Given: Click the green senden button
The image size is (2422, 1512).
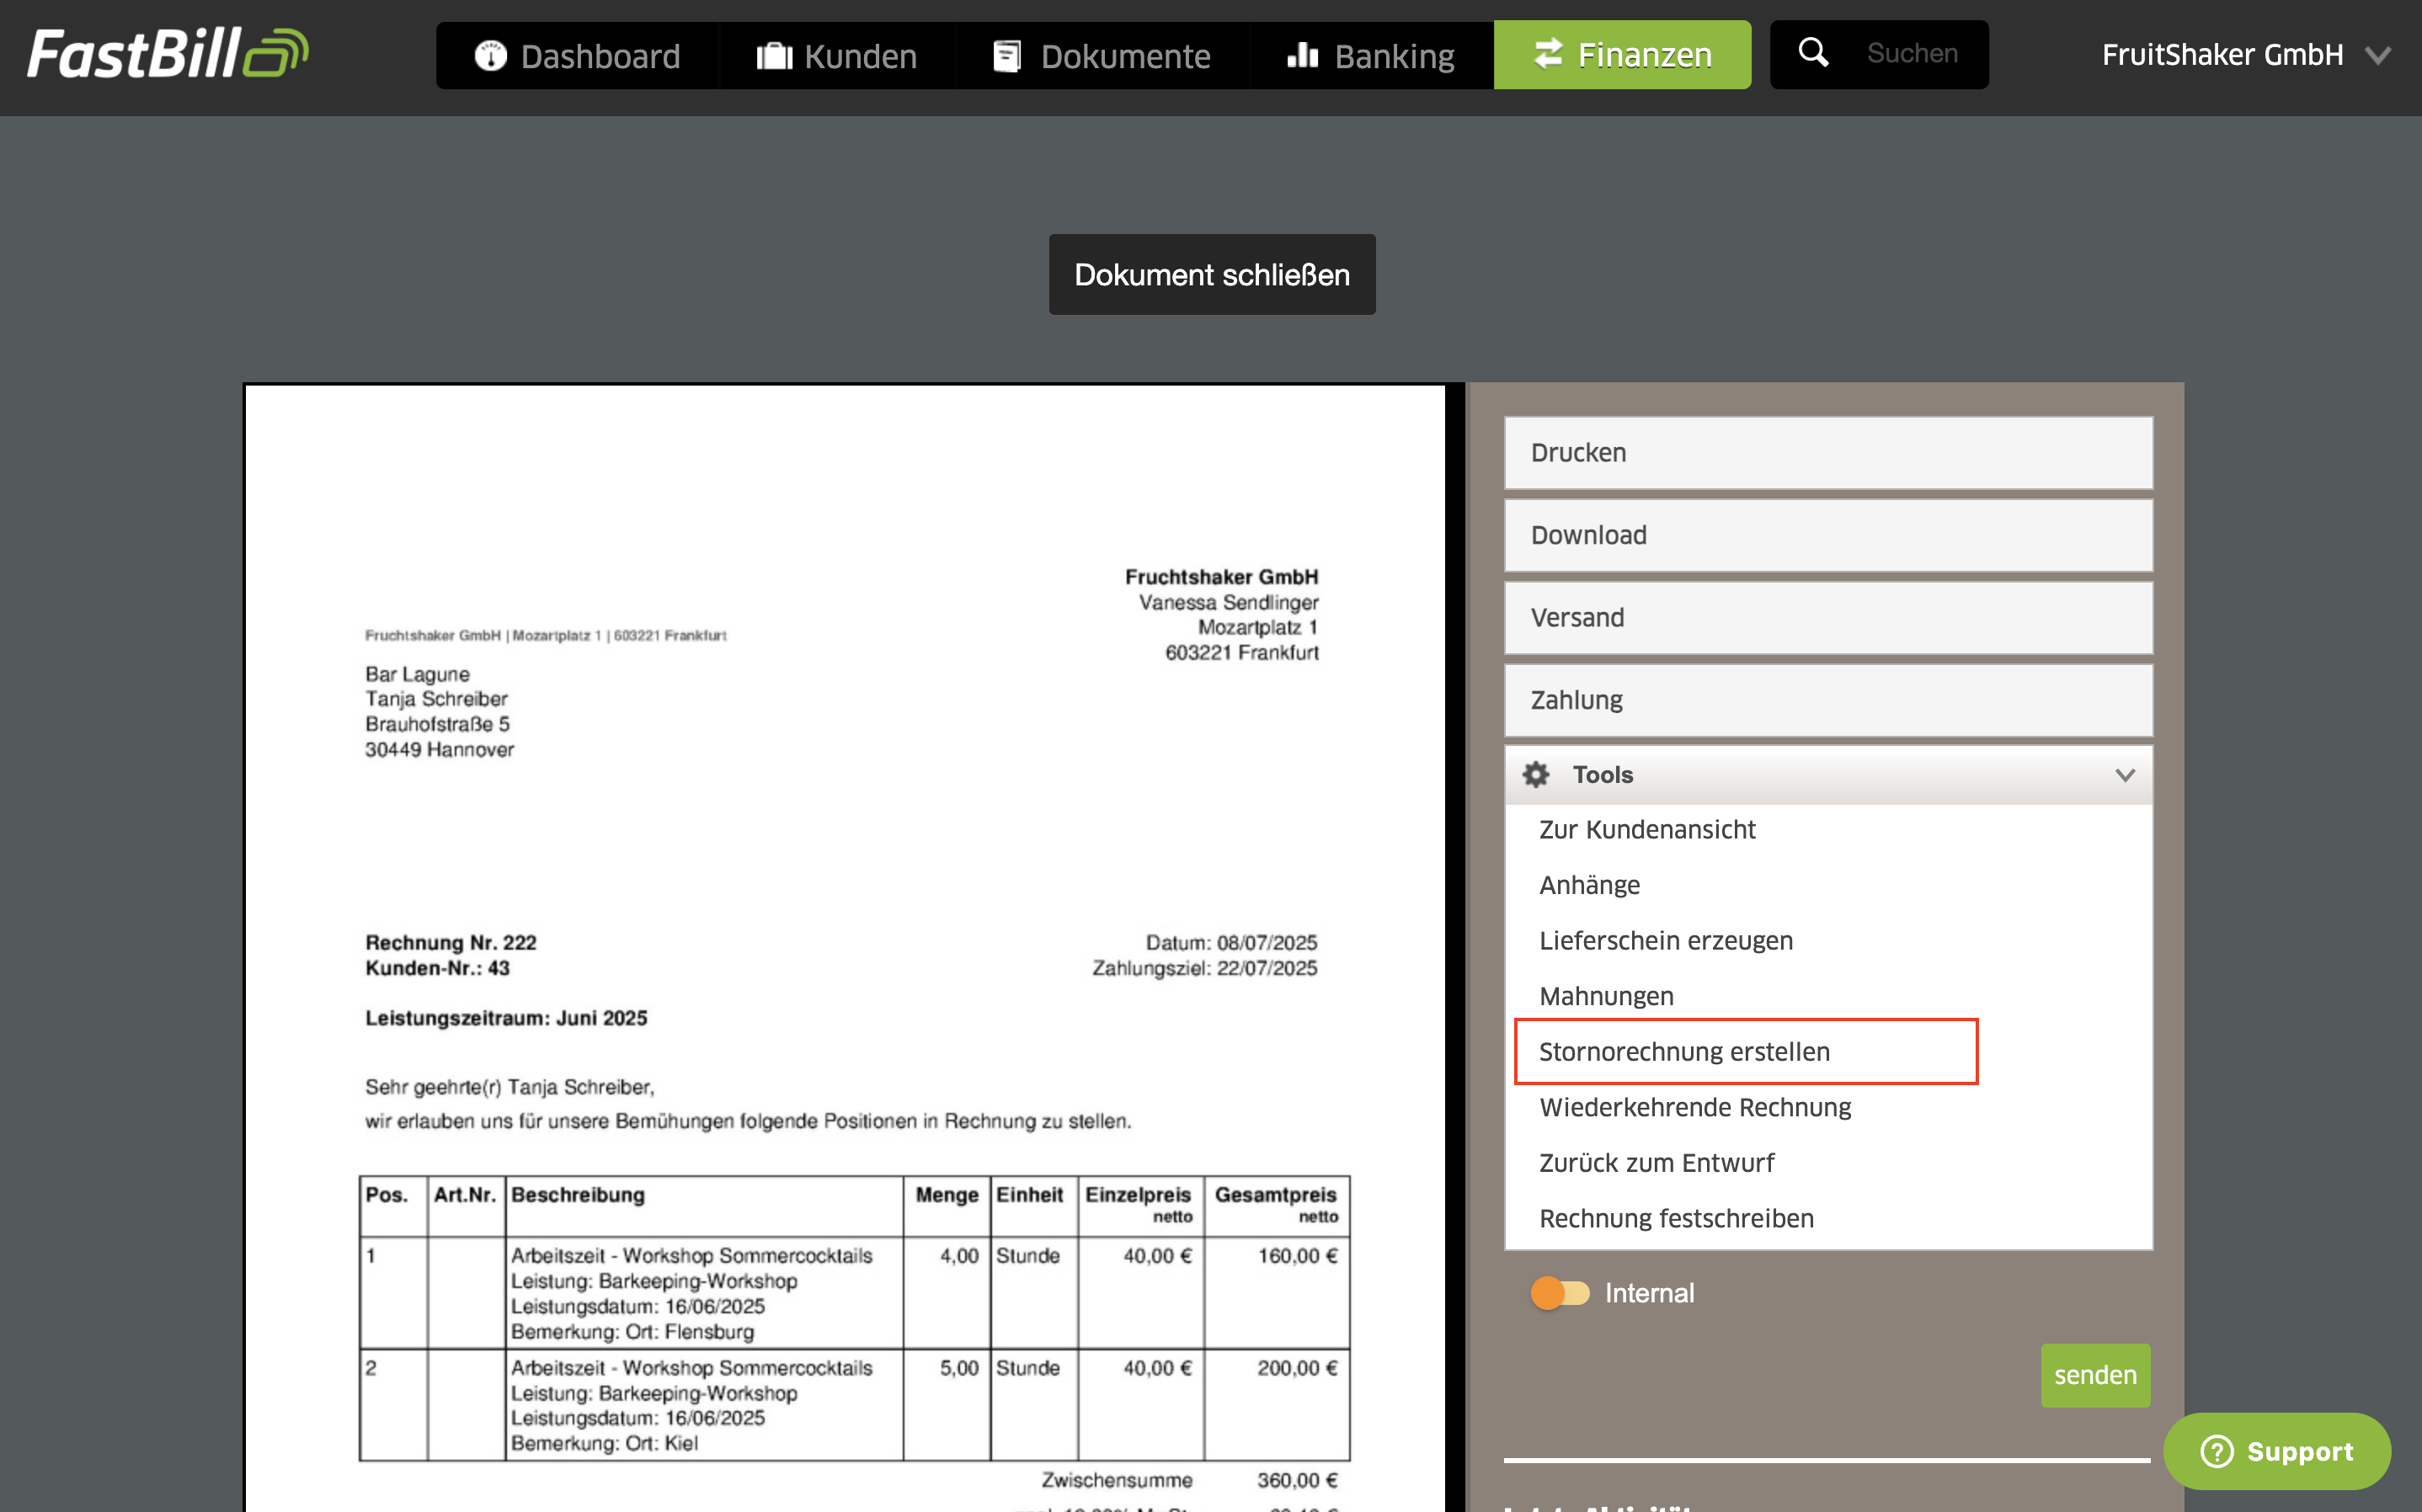Looking at the screenshot, I should [2094, 1375].
